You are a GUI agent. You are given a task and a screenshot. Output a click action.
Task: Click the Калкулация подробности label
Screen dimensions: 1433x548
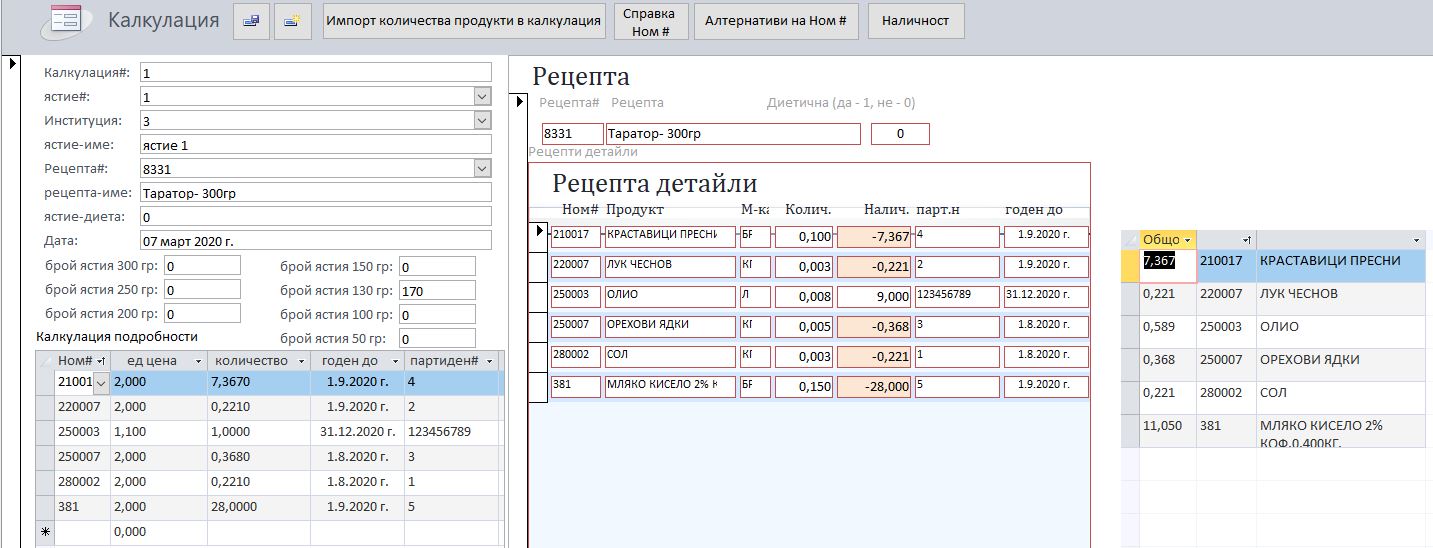(117, 337)
